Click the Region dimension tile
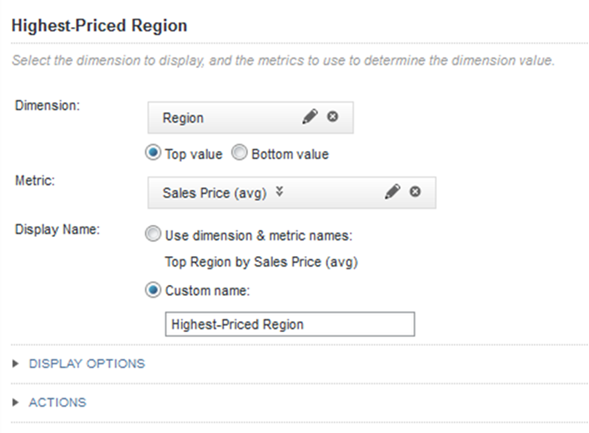 pos(251,118)
